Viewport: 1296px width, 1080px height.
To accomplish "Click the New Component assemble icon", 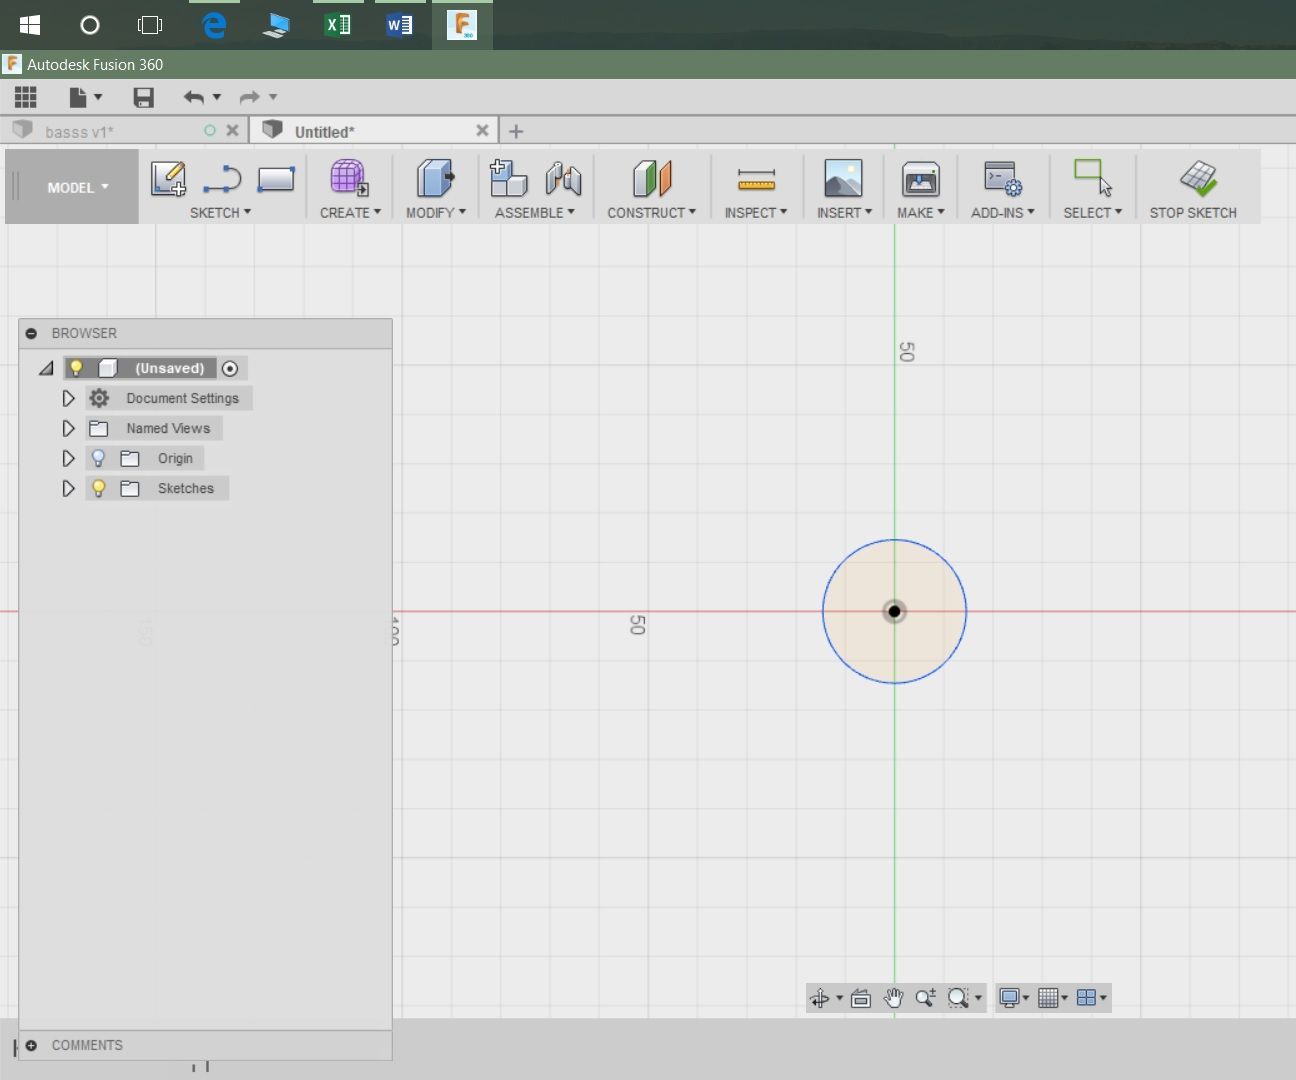I will click(508, 179).
